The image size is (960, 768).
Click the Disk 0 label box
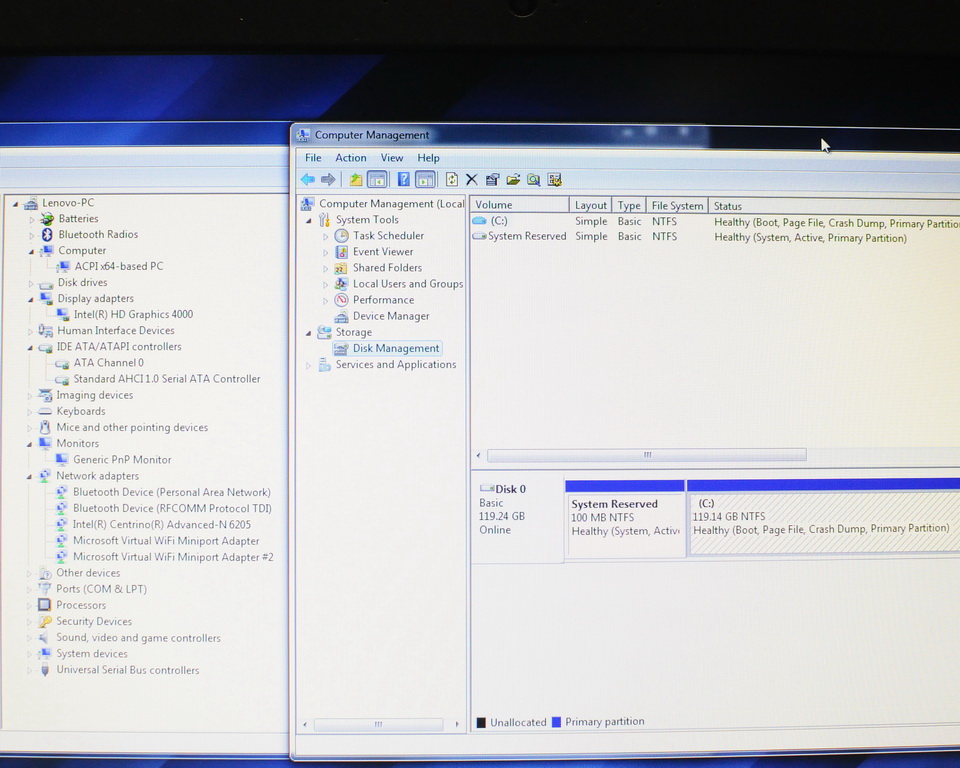517,518
